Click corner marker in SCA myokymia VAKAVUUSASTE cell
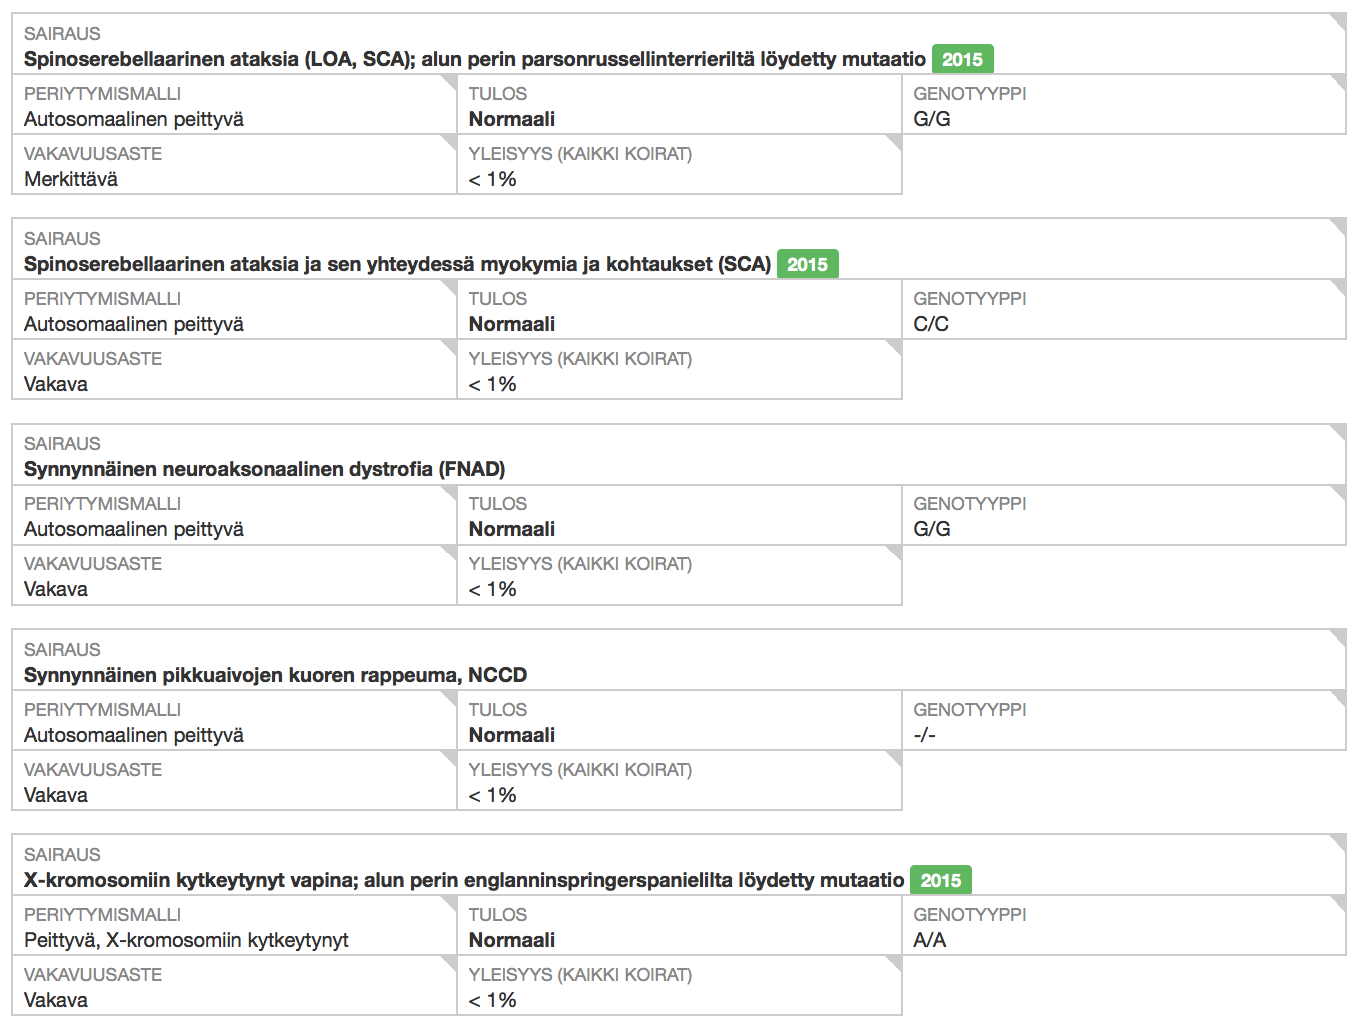1360x1030 pixels. tap(449, 347)
